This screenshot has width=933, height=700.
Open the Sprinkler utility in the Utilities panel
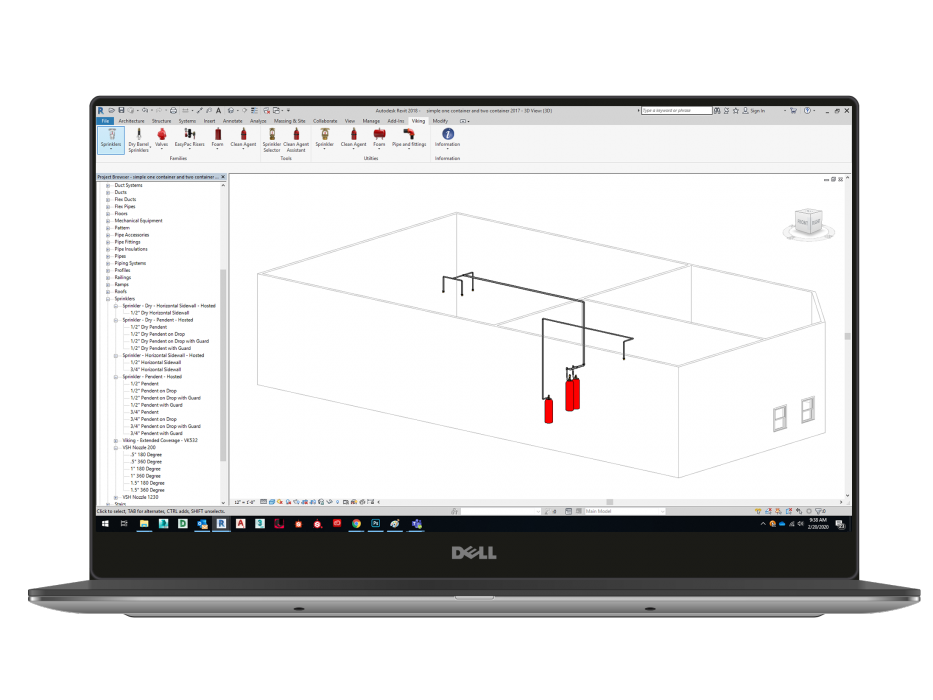324,138
